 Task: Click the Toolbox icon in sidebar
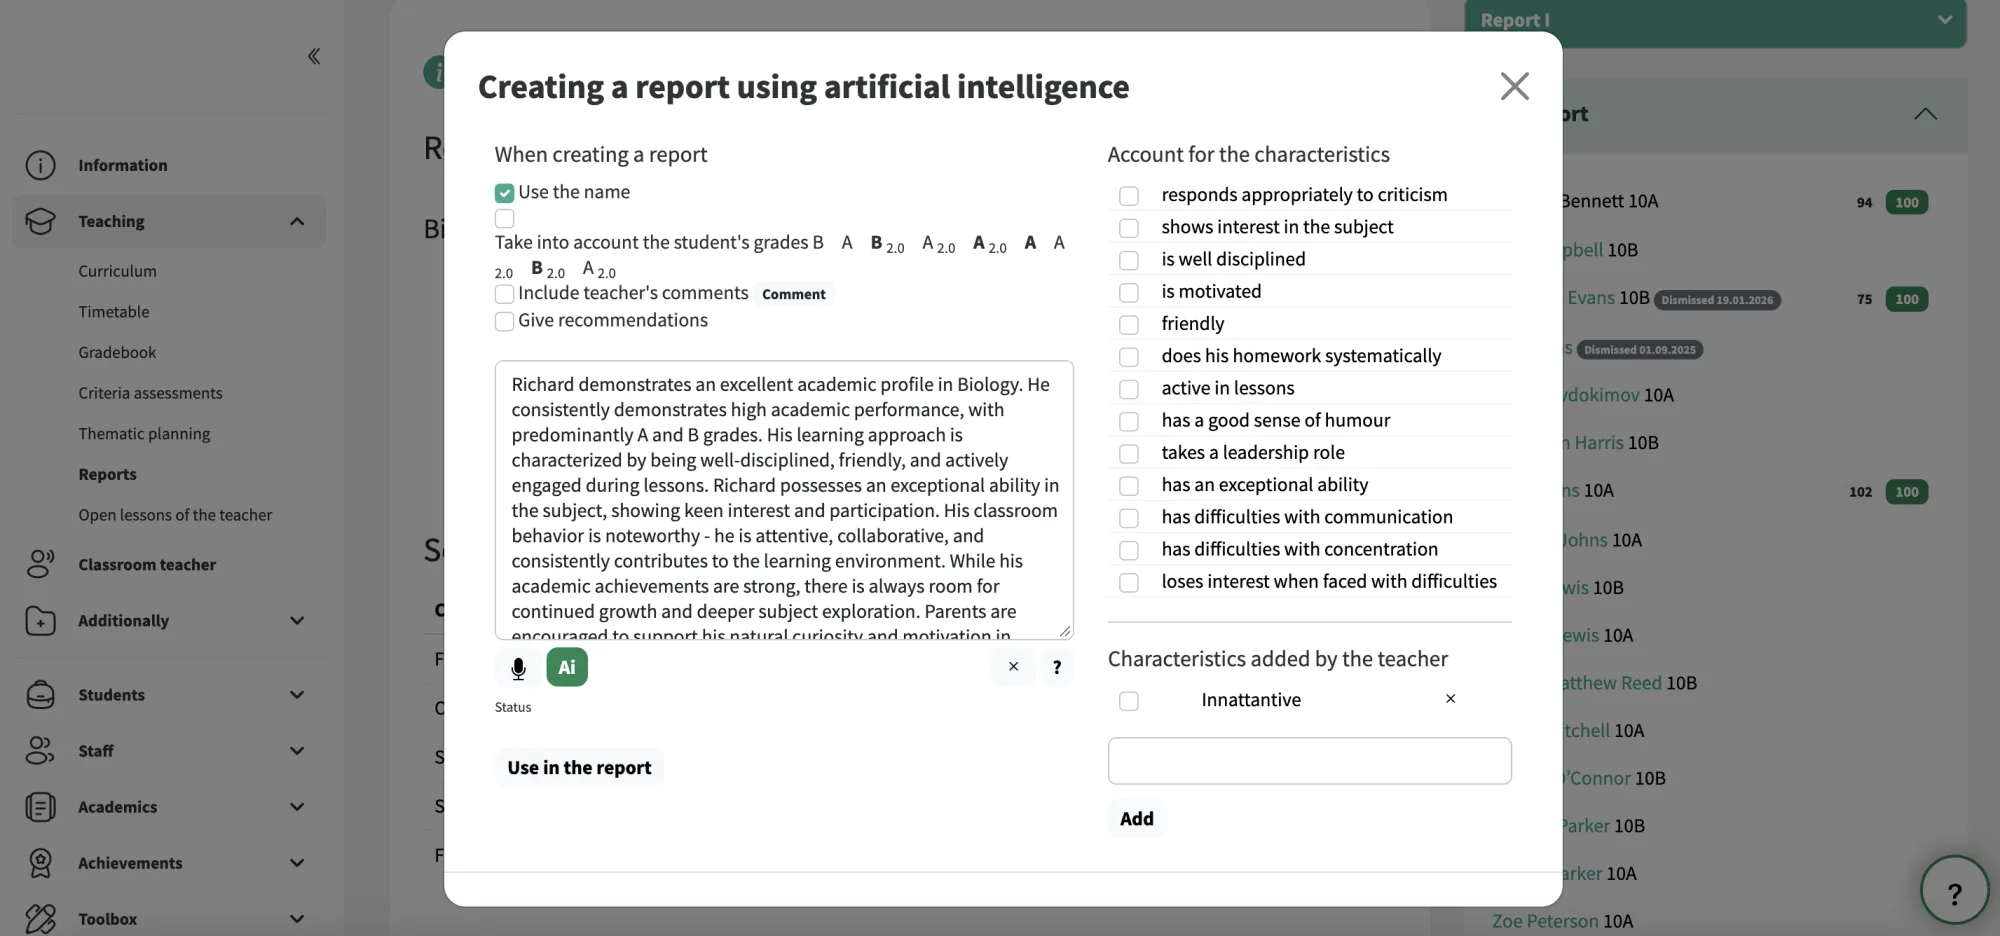[40, 918]
